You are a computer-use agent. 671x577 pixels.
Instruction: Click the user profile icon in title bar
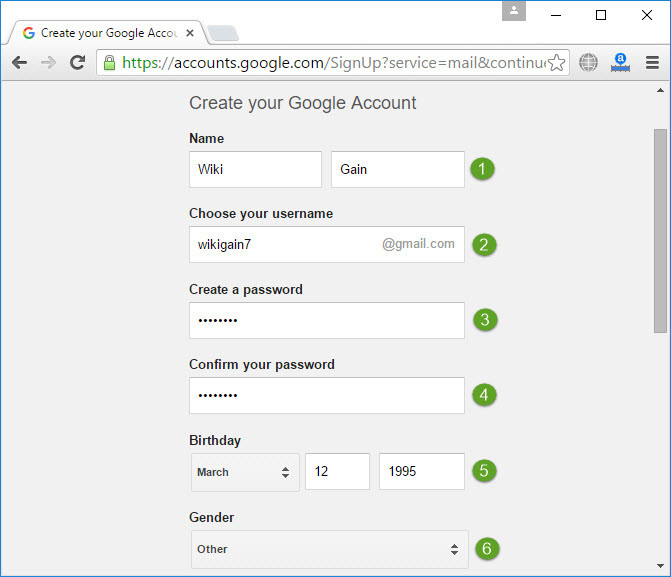(515, 11)
